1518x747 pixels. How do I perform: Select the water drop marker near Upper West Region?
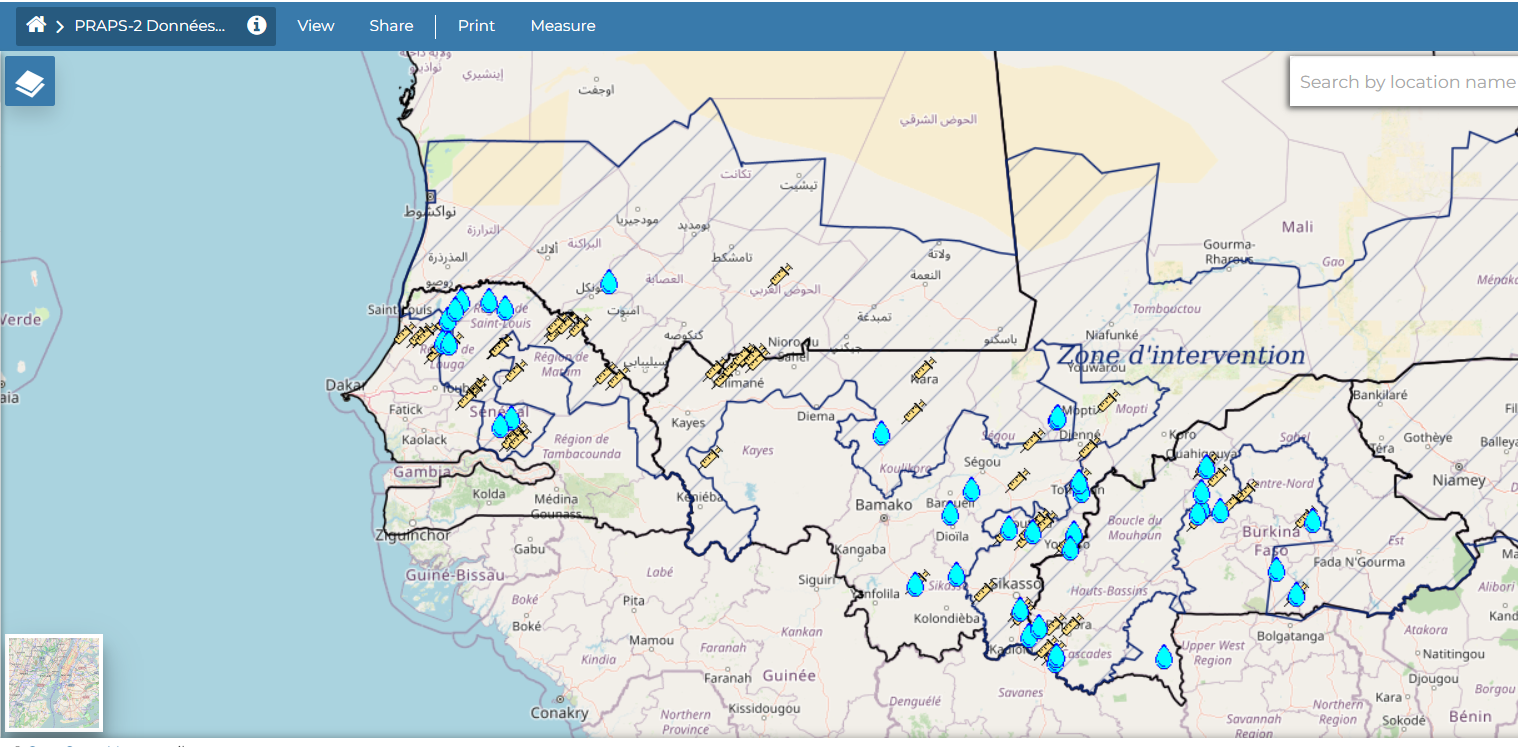coord(1164,658)
